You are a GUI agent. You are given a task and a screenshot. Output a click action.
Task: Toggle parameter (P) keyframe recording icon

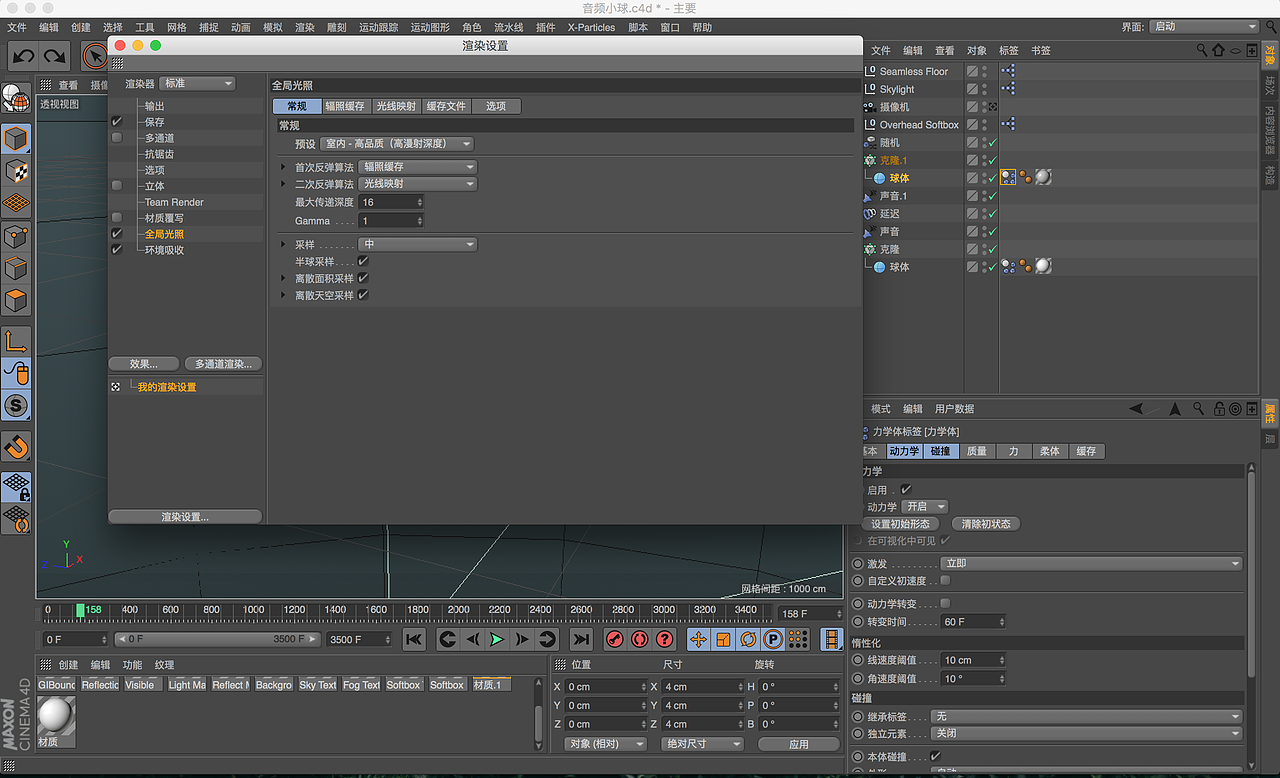coord(773,639)
